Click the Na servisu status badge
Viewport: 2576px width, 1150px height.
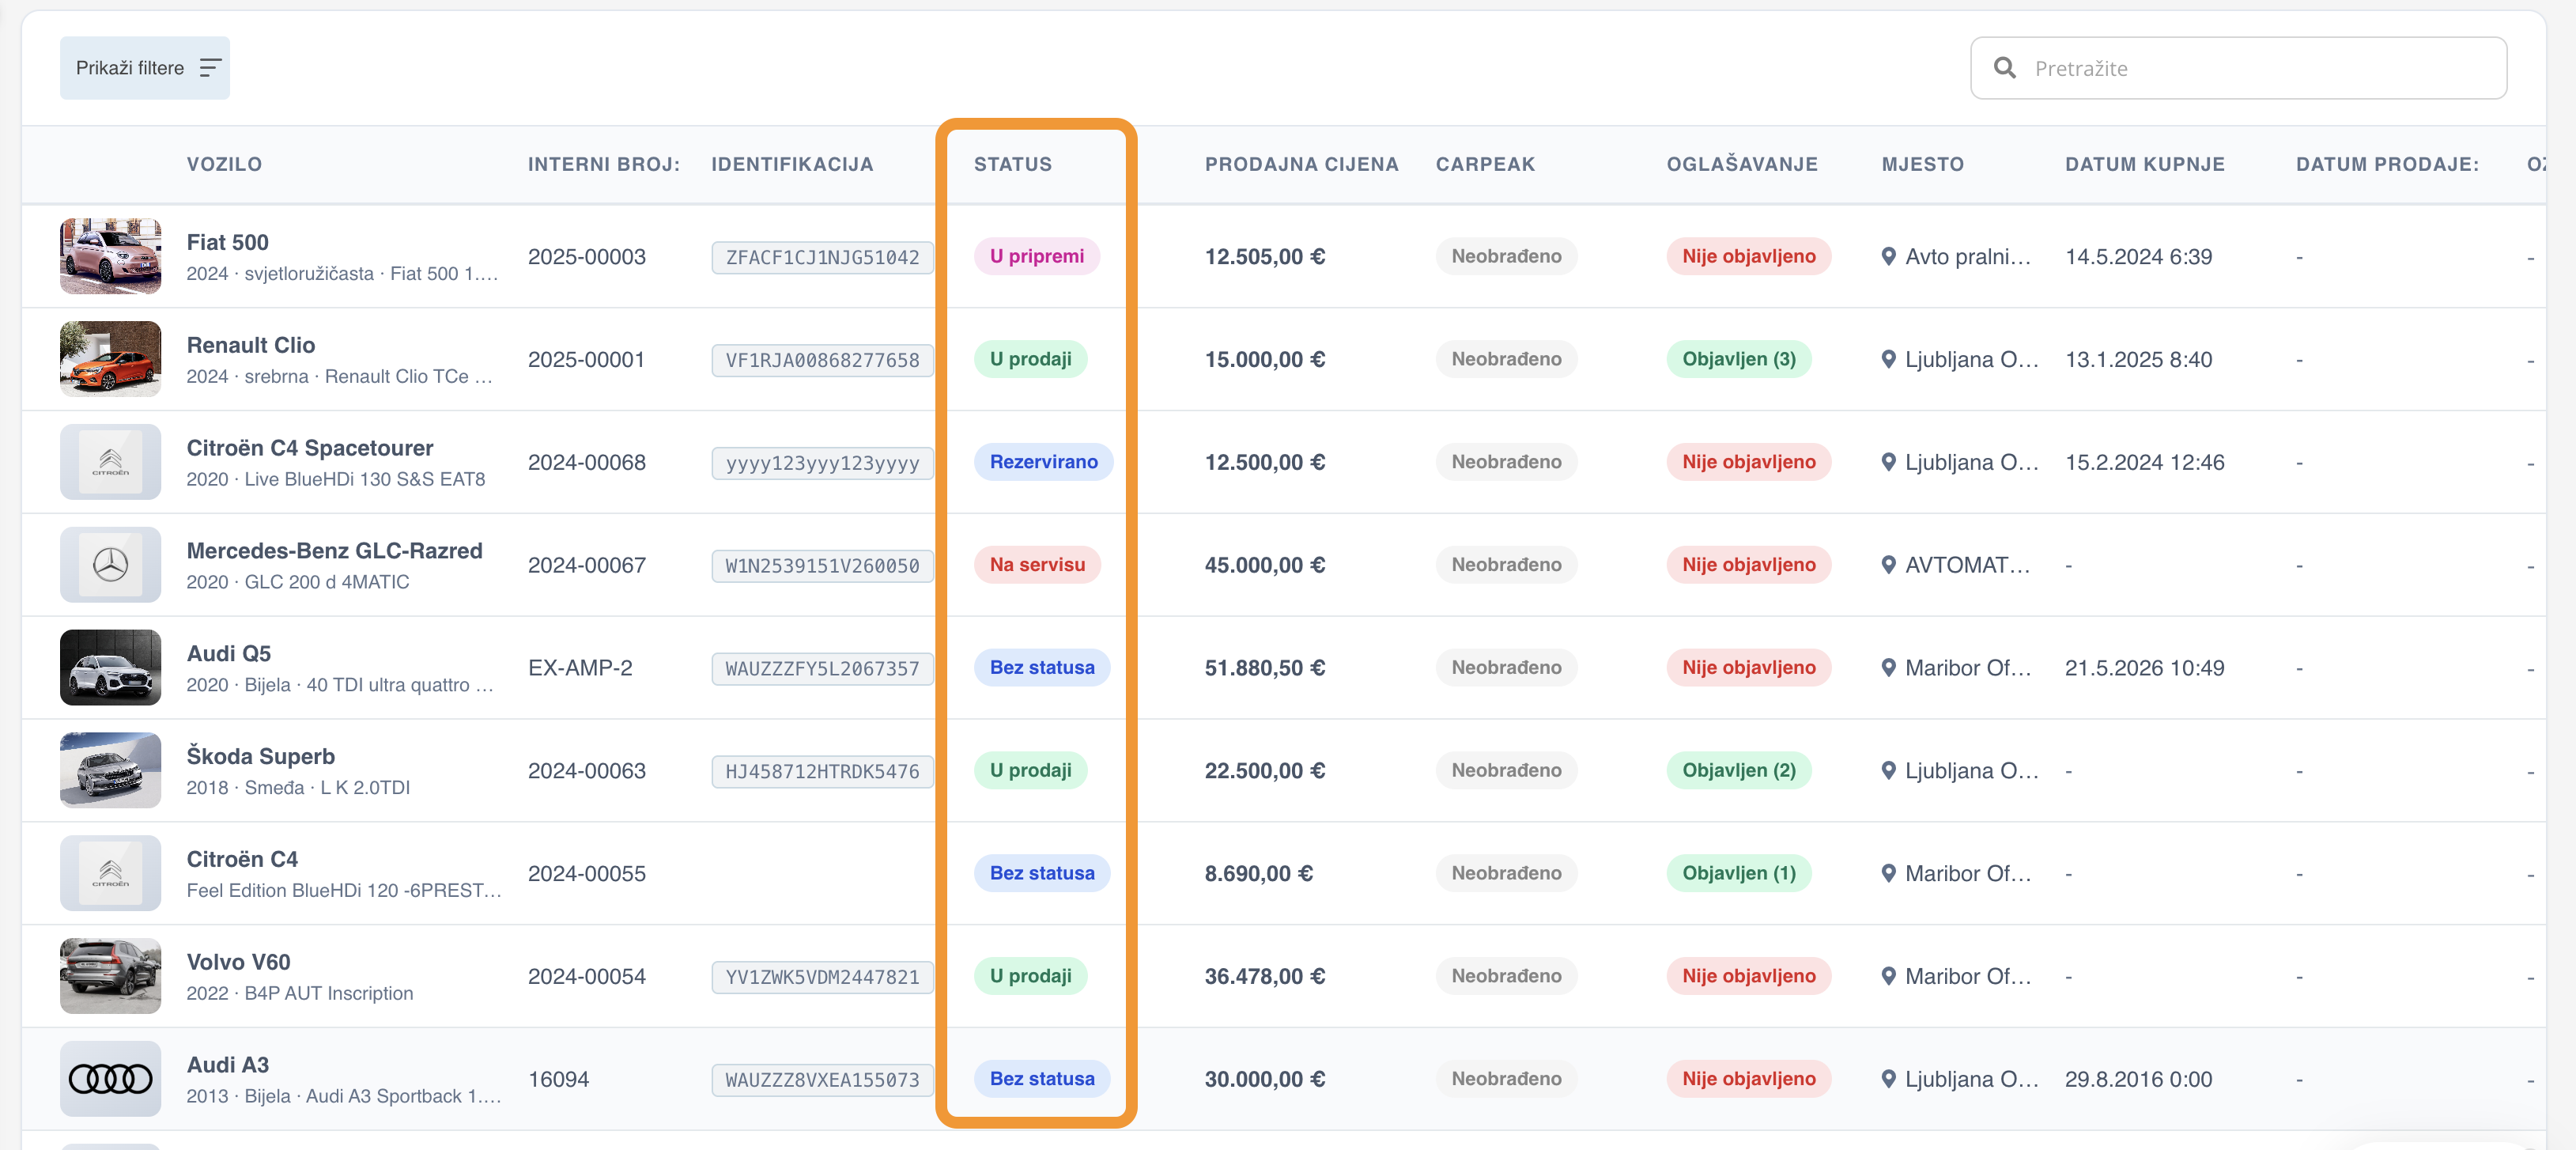[1037, 565]
